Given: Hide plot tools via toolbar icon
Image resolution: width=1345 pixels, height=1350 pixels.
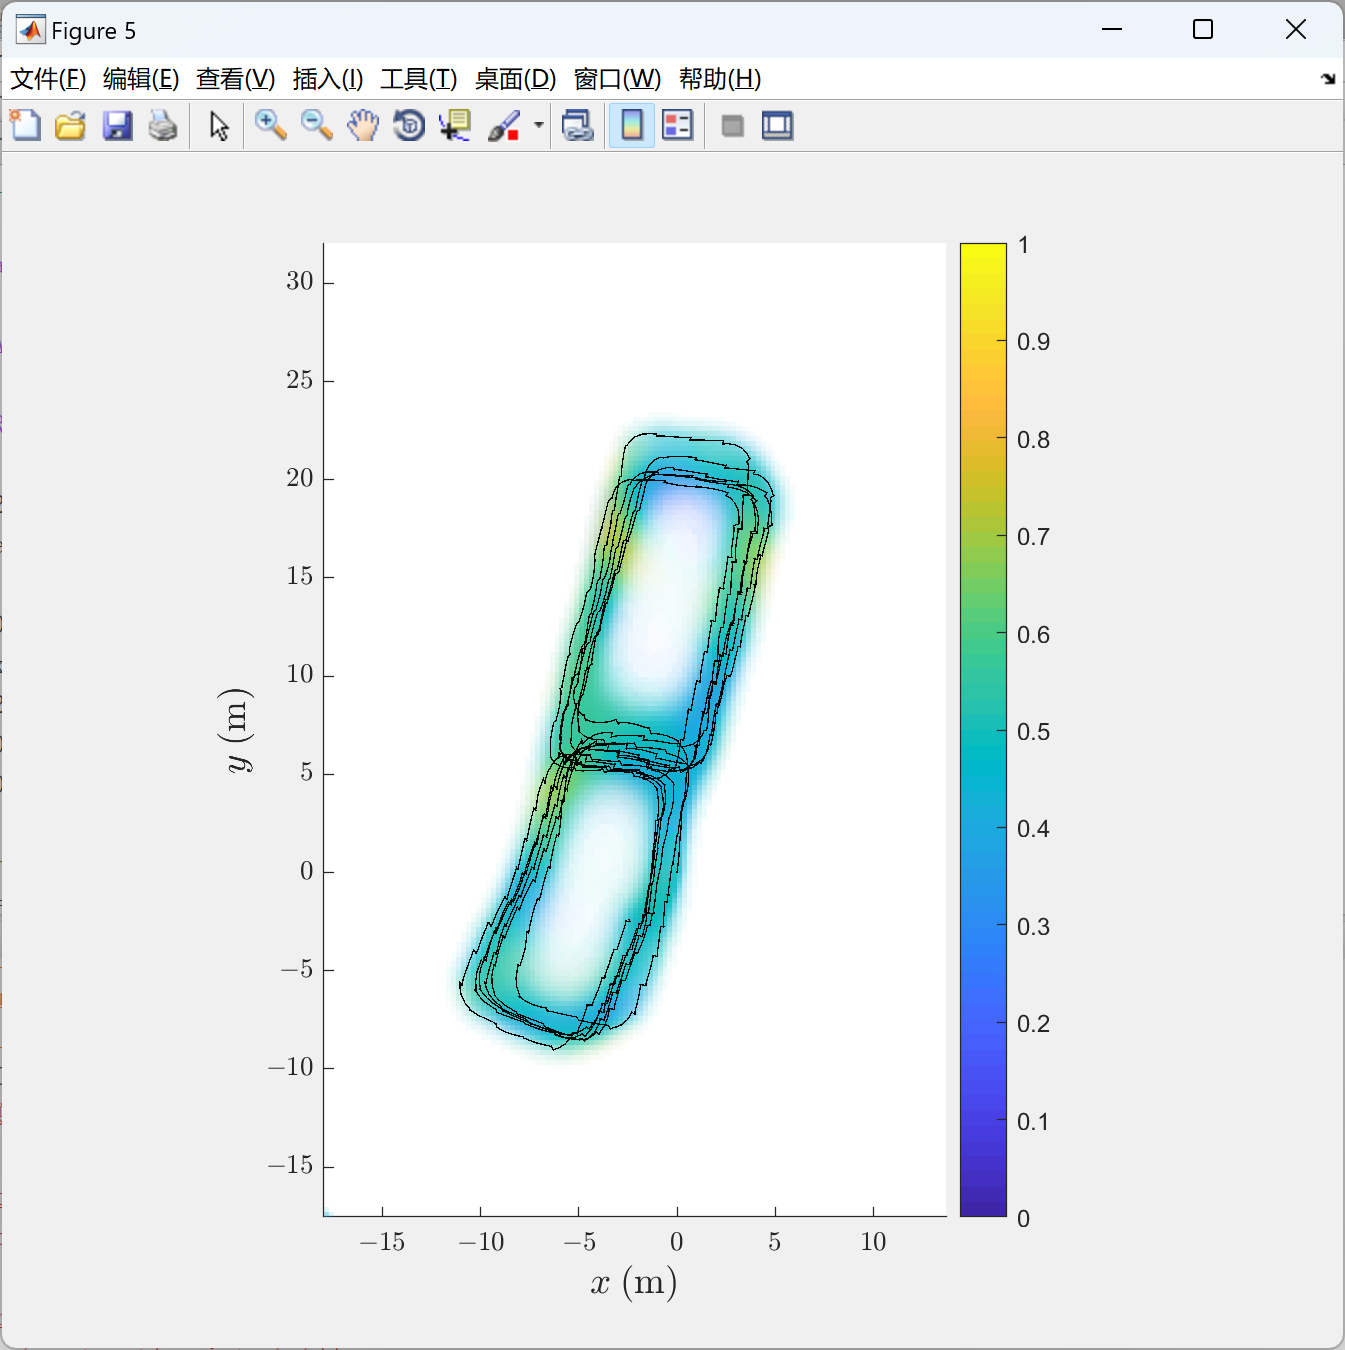Looking at the screenshot, I should (732, 126).
